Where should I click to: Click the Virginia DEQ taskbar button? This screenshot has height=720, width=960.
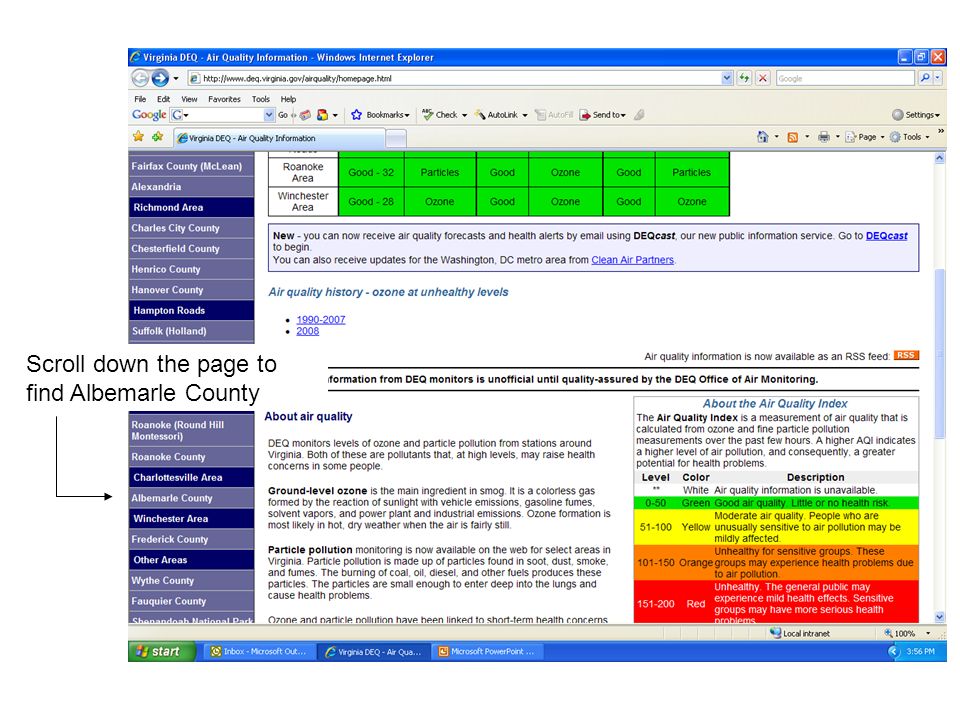373,651
